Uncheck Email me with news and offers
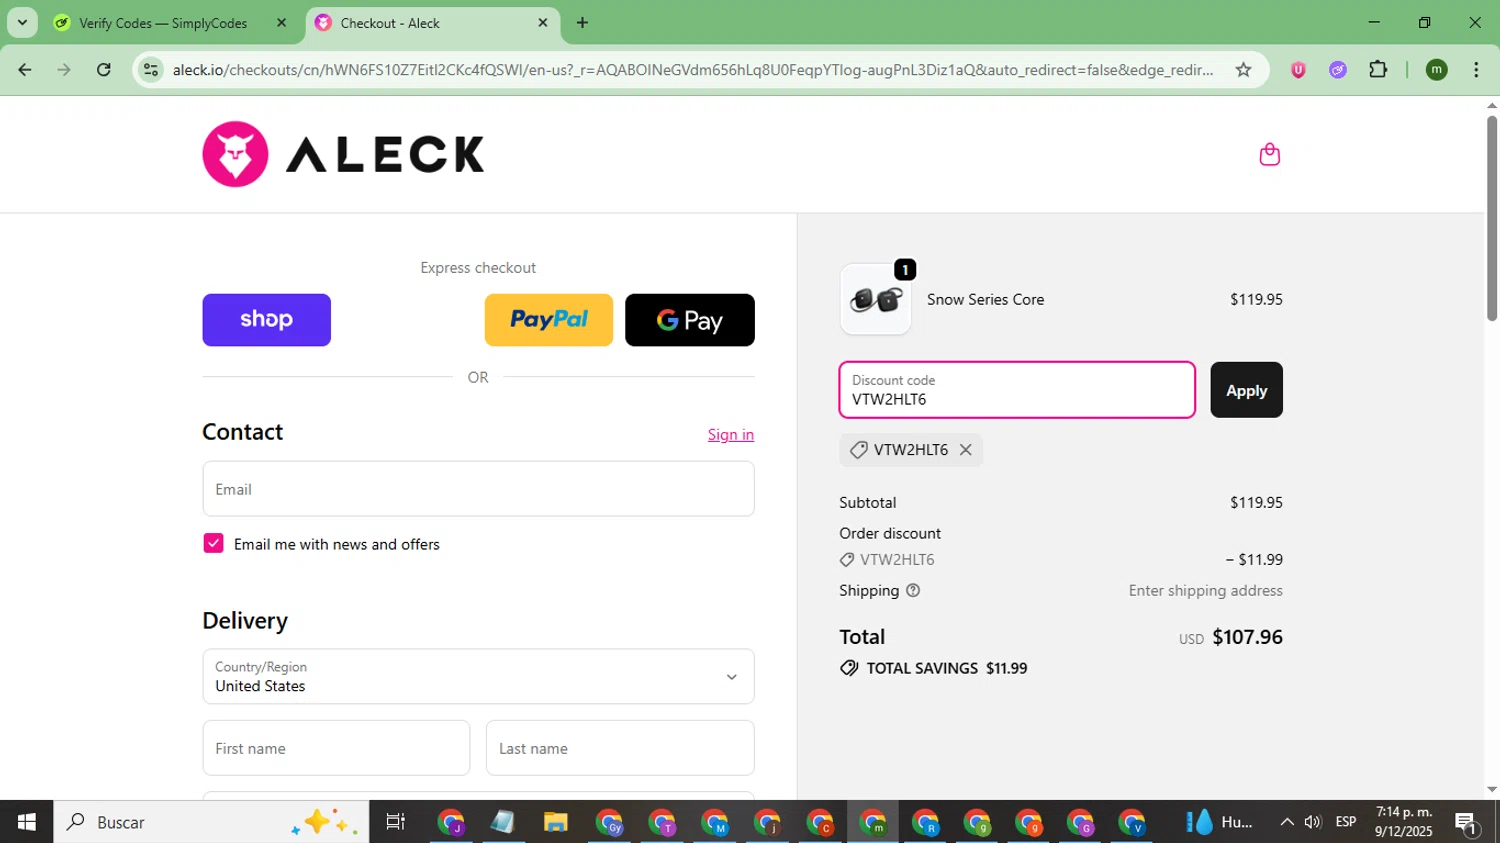The image size is (1500, 843). 213,544
